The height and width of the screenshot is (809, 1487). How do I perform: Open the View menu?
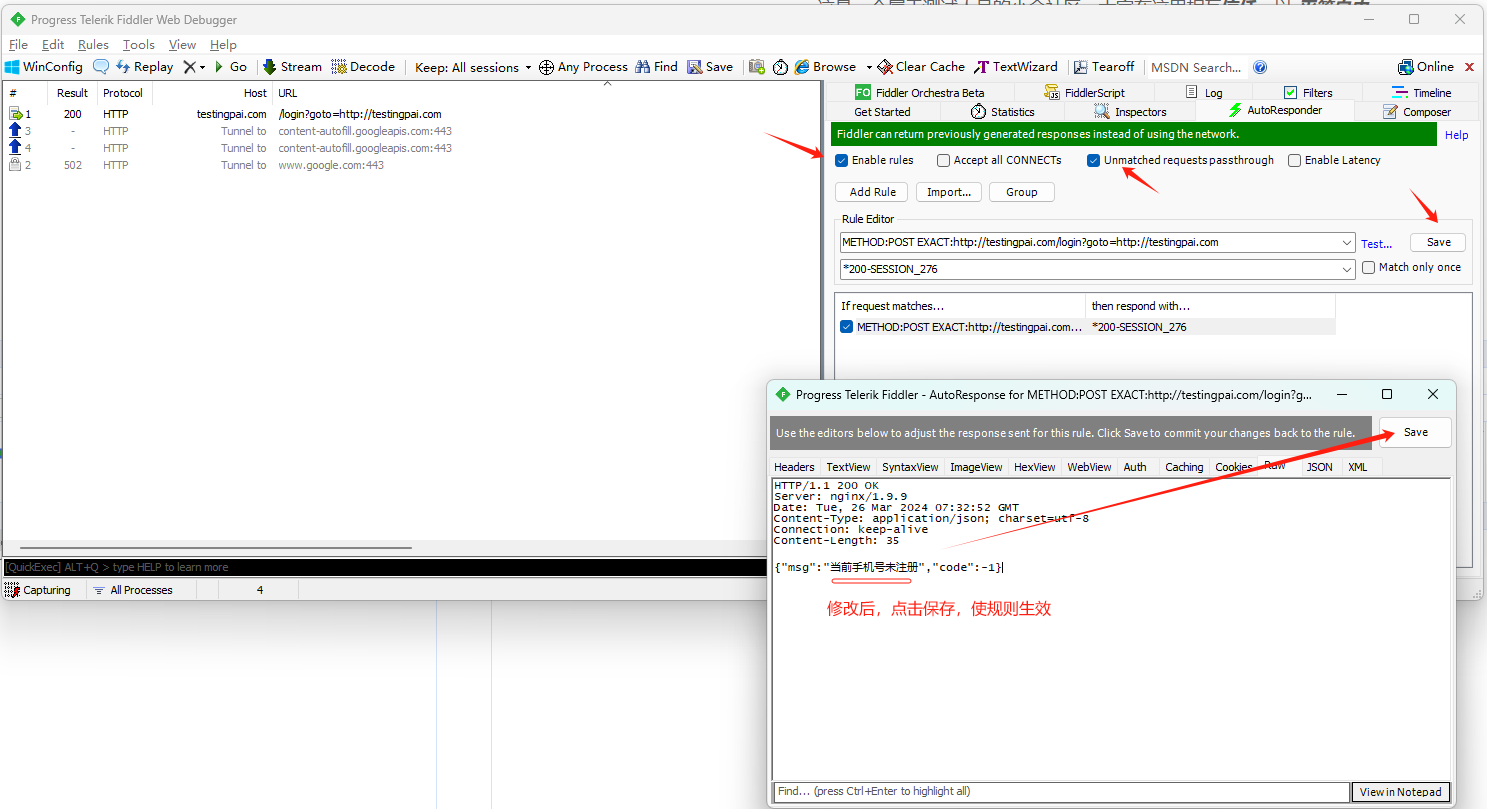(182, 45)
